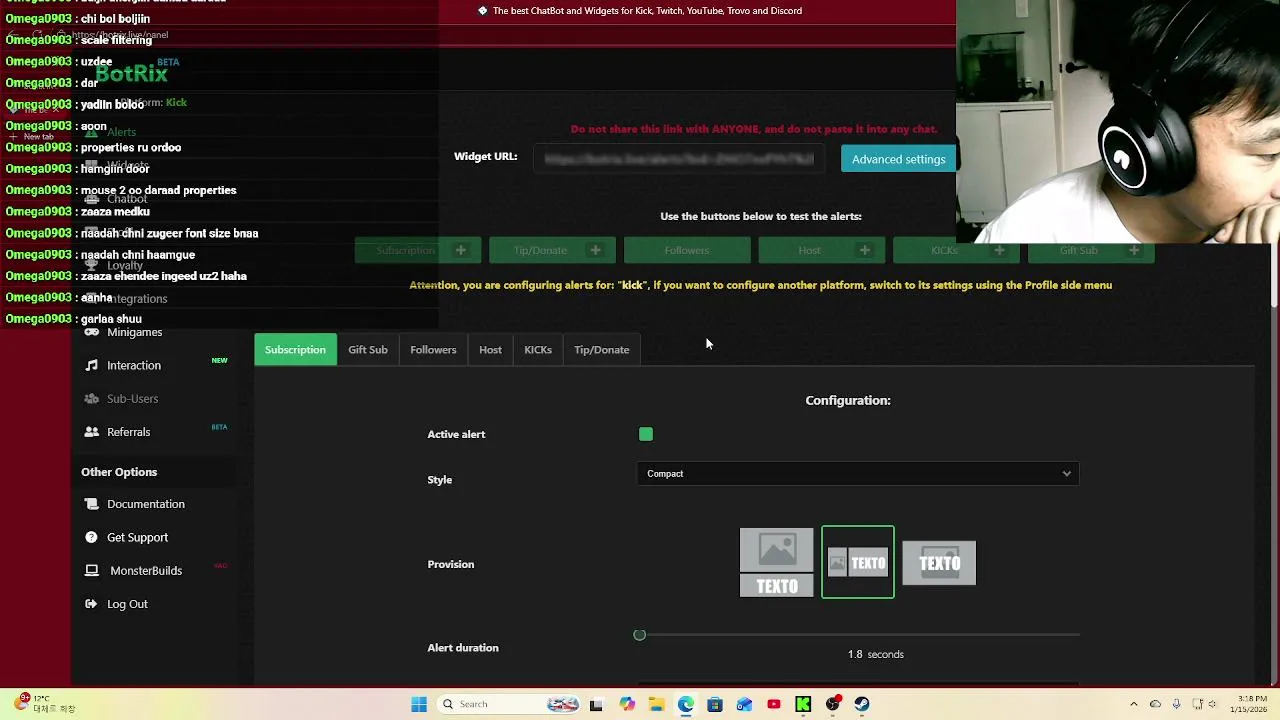Open the YouTube app in the taskbar
1280x720 pixels.
pos(774,704)
